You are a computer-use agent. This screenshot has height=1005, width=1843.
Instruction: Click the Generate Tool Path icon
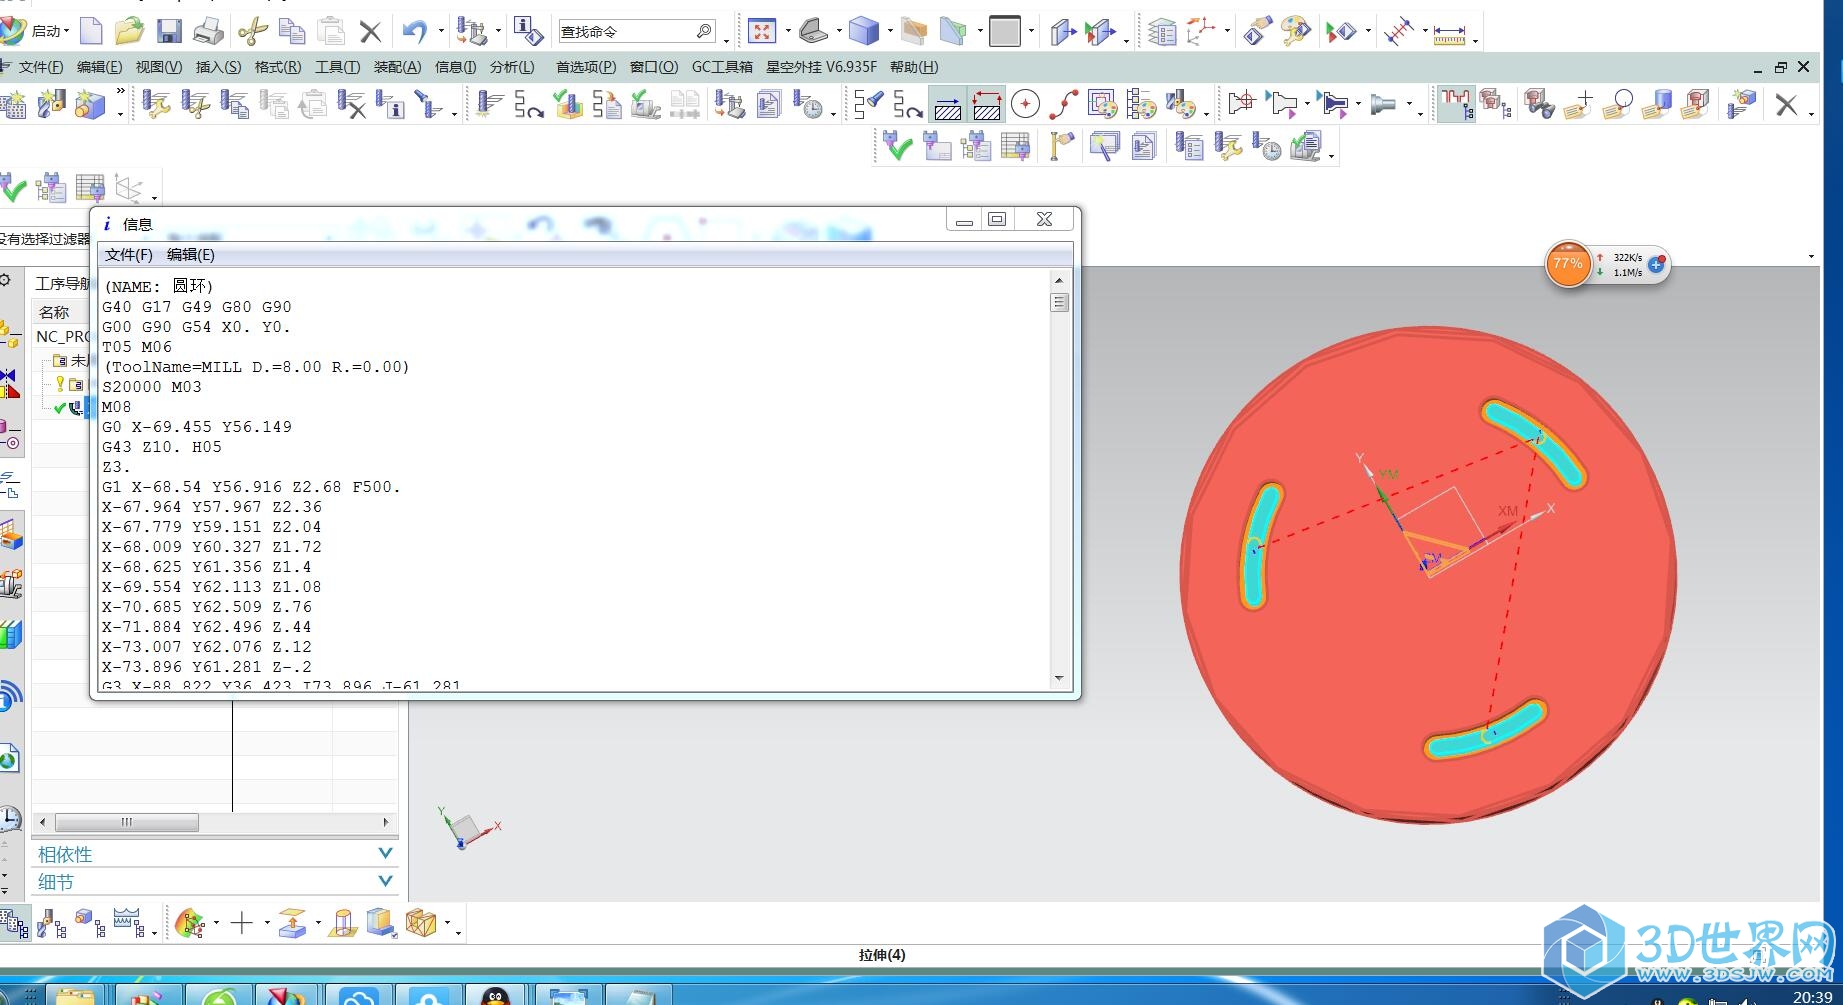tap(489, 104)
